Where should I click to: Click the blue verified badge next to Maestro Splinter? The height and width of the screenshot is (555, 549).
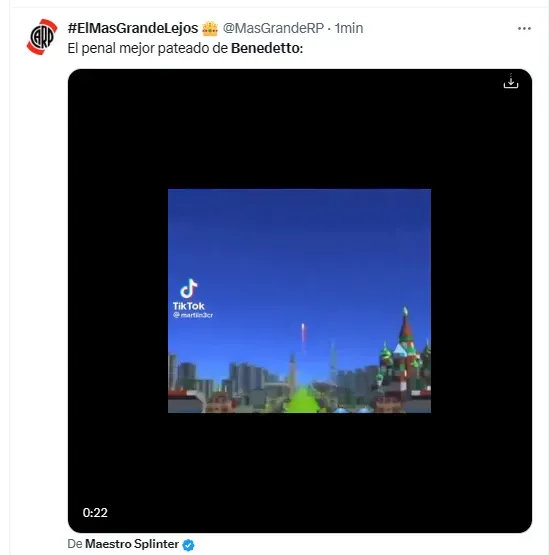[x=188, y=545]
